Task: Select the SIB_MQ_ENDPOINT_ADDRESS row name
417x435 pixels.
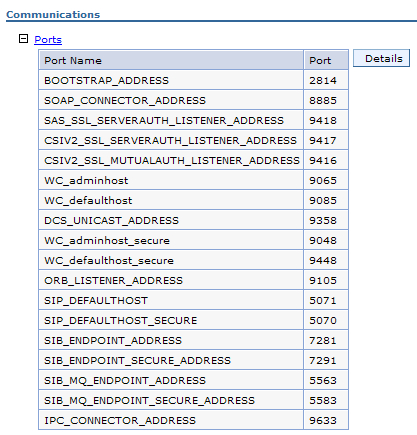Action: pyautogui.click(x=125, y=380)
